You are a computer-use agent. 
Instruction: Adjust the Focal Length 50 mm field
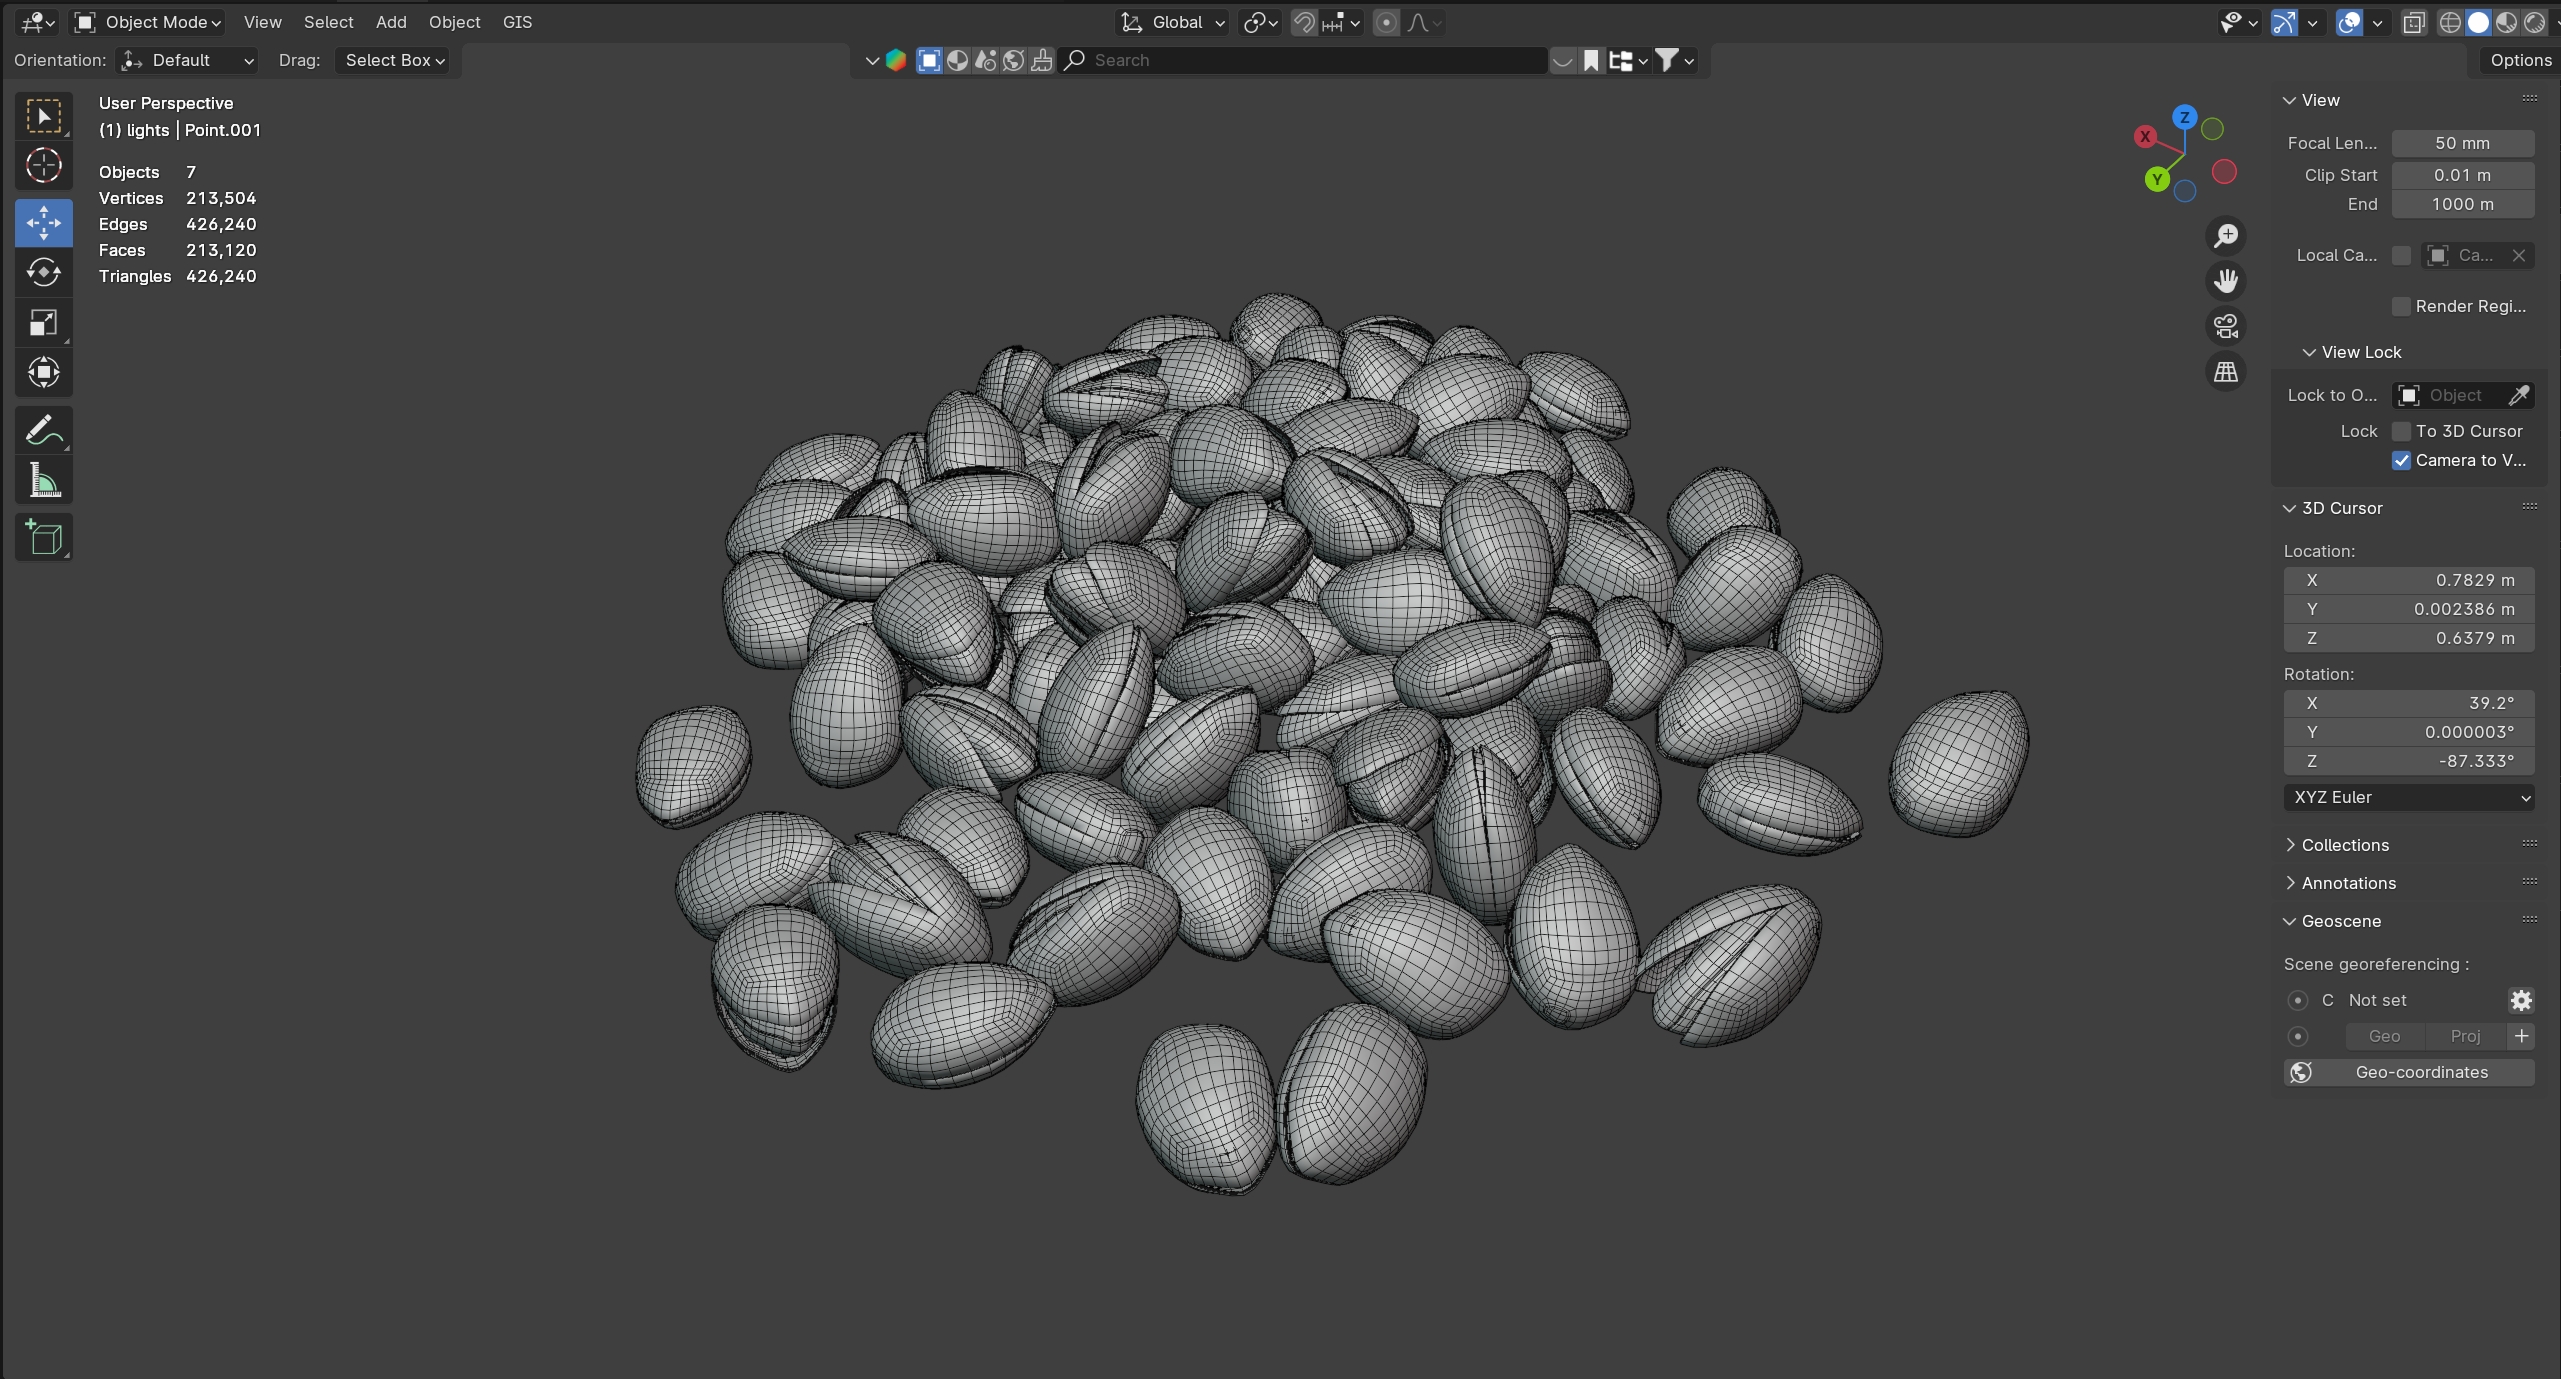2462,143
